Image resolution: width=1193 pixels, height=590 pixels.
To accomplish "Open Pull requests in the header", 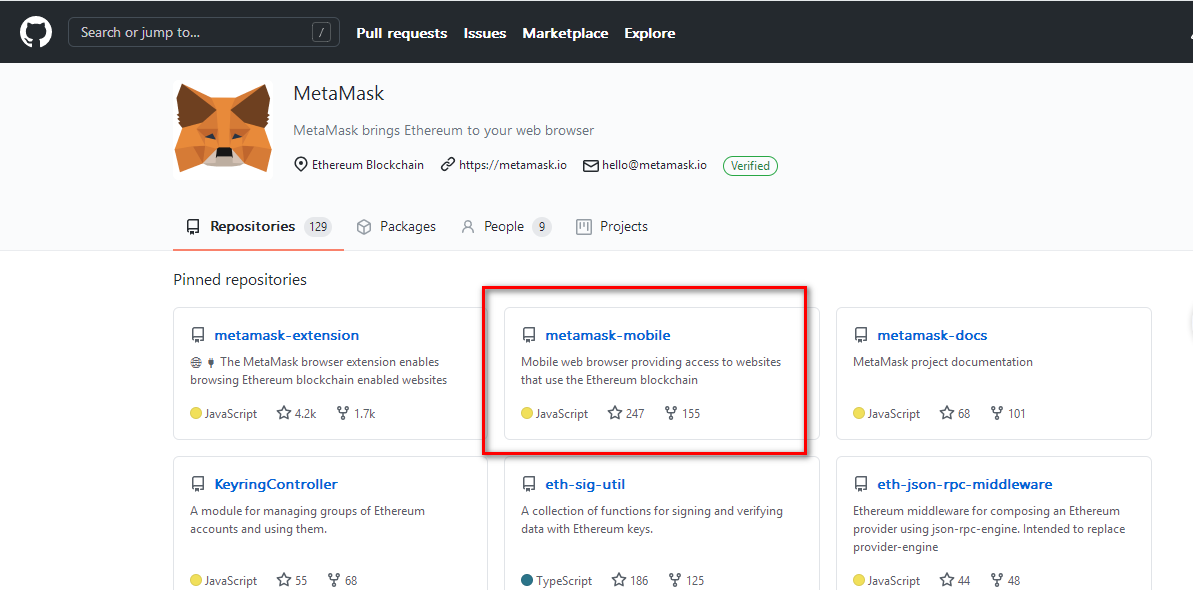I will [402, 33].
